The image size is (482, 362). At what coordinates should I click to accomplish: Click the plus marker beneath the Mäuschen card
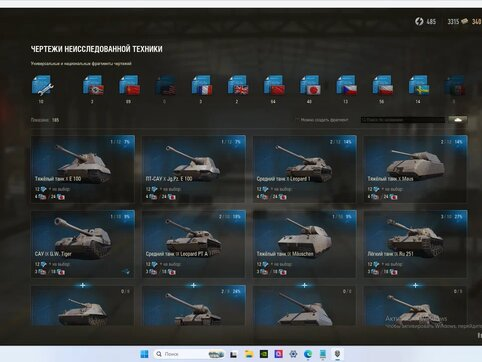pos(304,285)
